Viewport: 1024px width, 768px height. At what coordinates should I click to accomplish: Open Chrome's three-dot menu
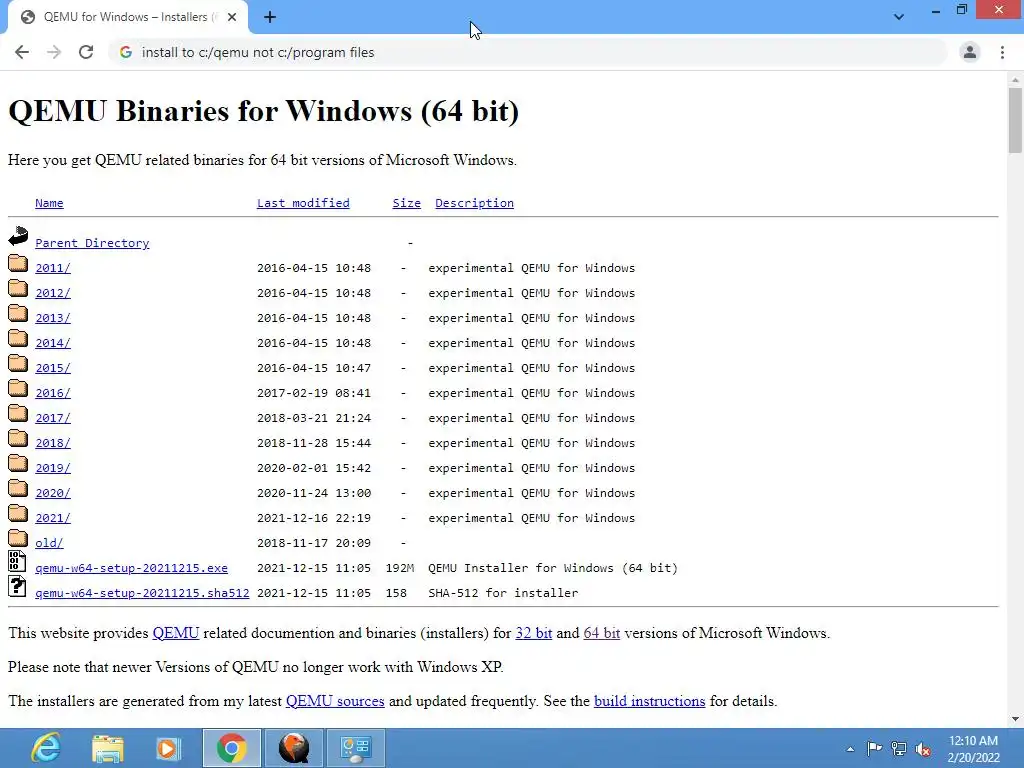point(1002,52)
